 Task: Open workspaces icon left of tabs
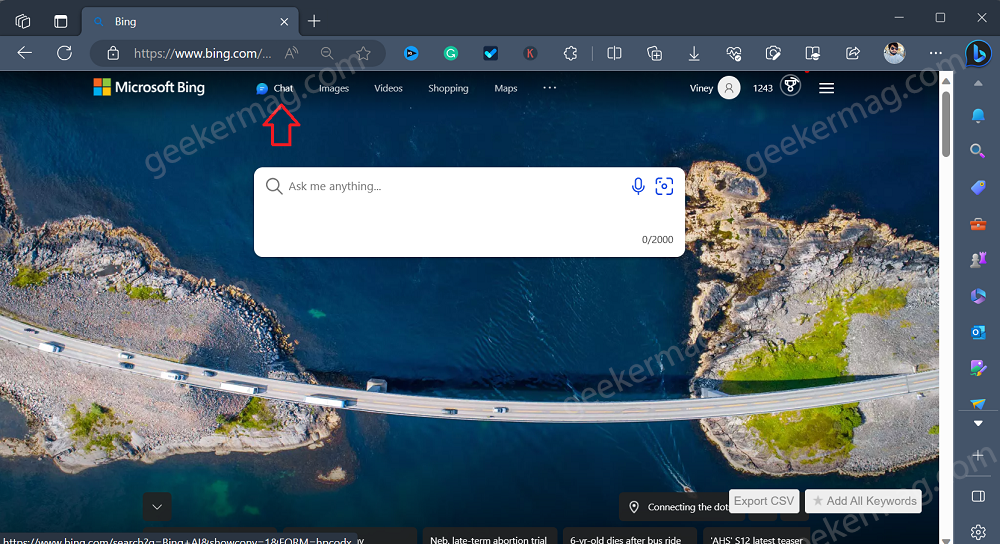pyautogui.click(x=23, y=21)
